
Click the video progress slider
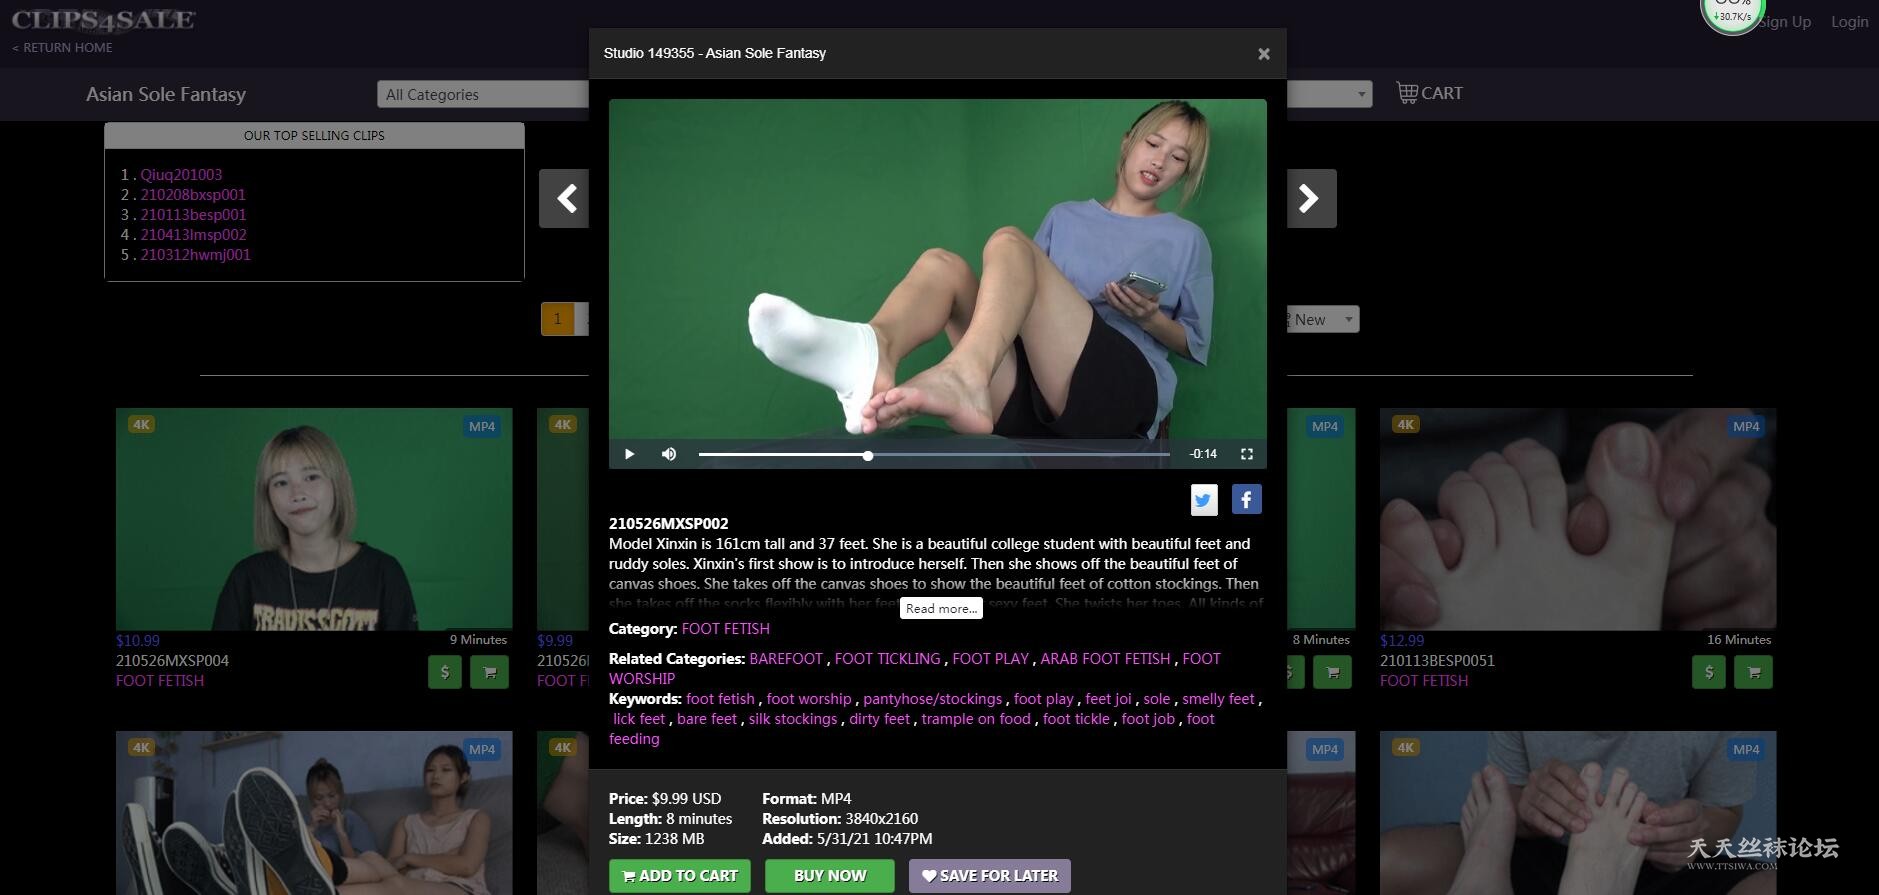(x=933, y=455)
